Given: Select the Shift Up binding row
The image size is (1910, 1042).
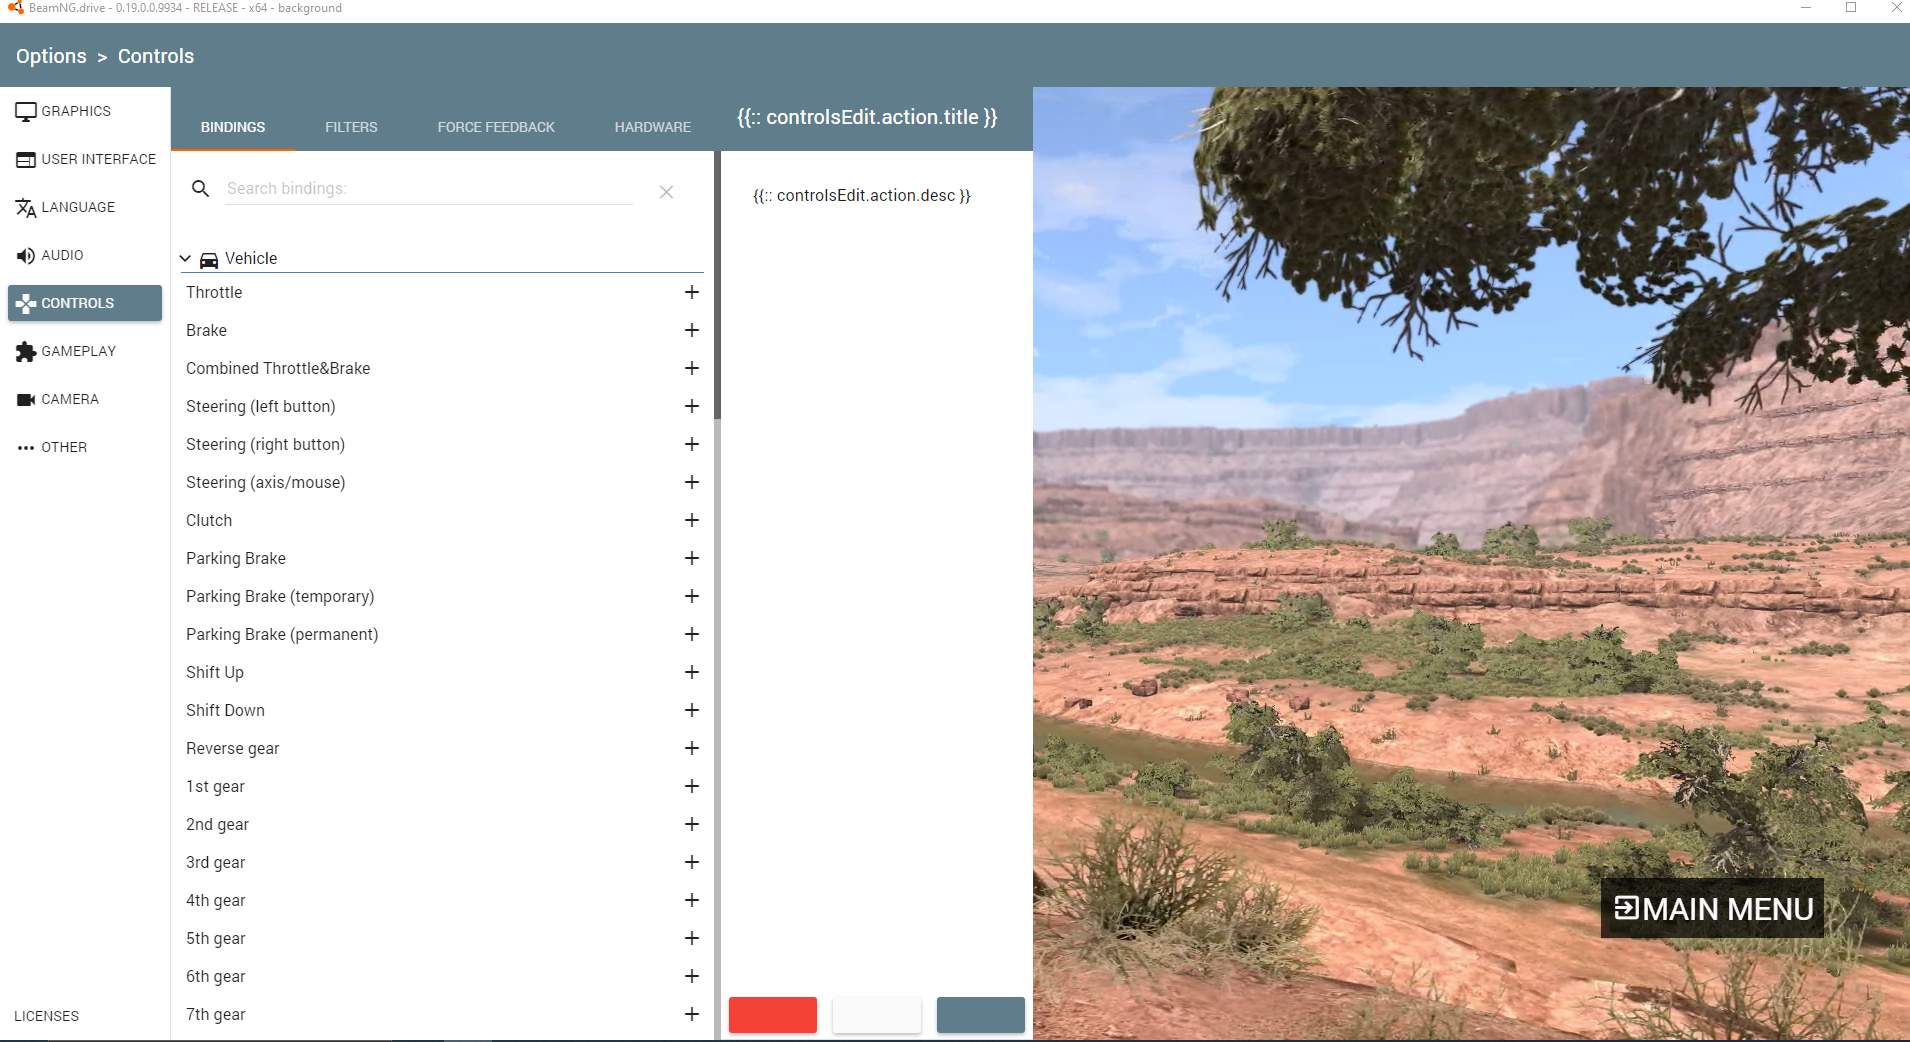Looking at the screenshot, I should [x=442, y=672].
